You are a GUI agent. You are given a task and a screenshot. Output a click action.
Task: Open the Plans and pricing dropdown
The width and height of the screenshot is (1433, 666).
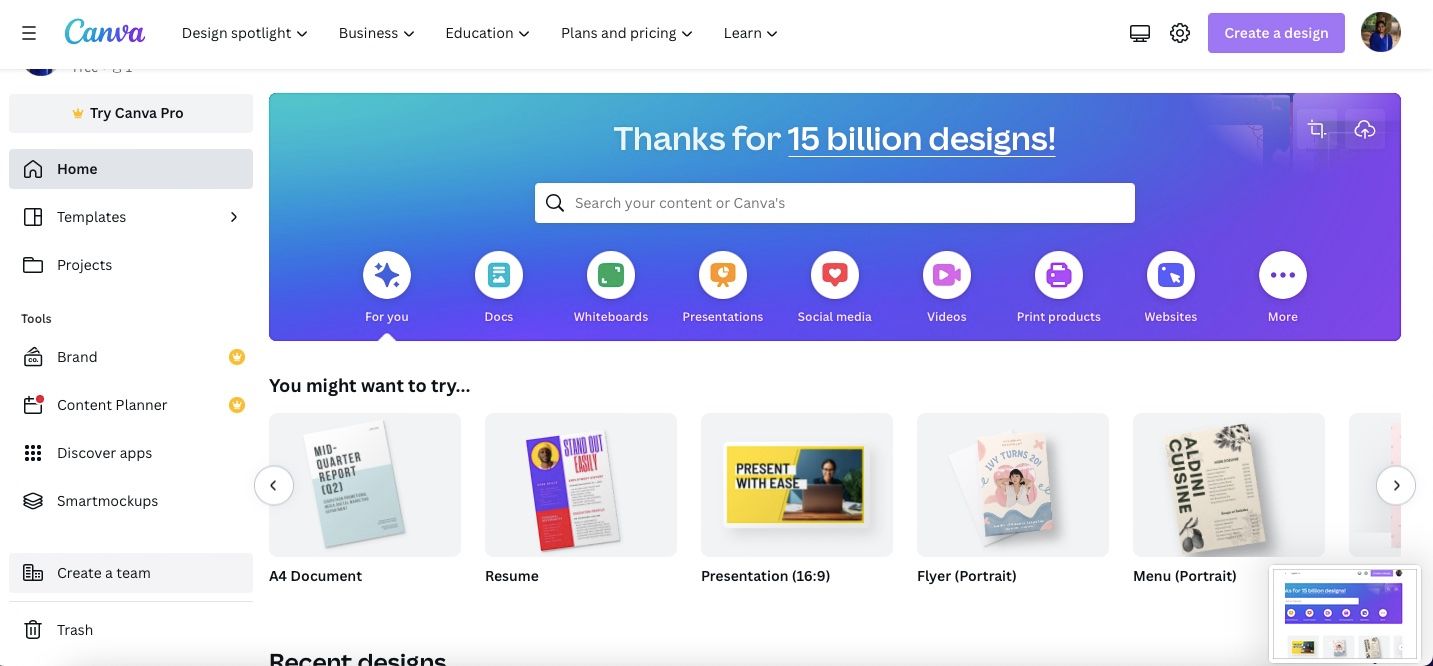(x=626, y=32)
